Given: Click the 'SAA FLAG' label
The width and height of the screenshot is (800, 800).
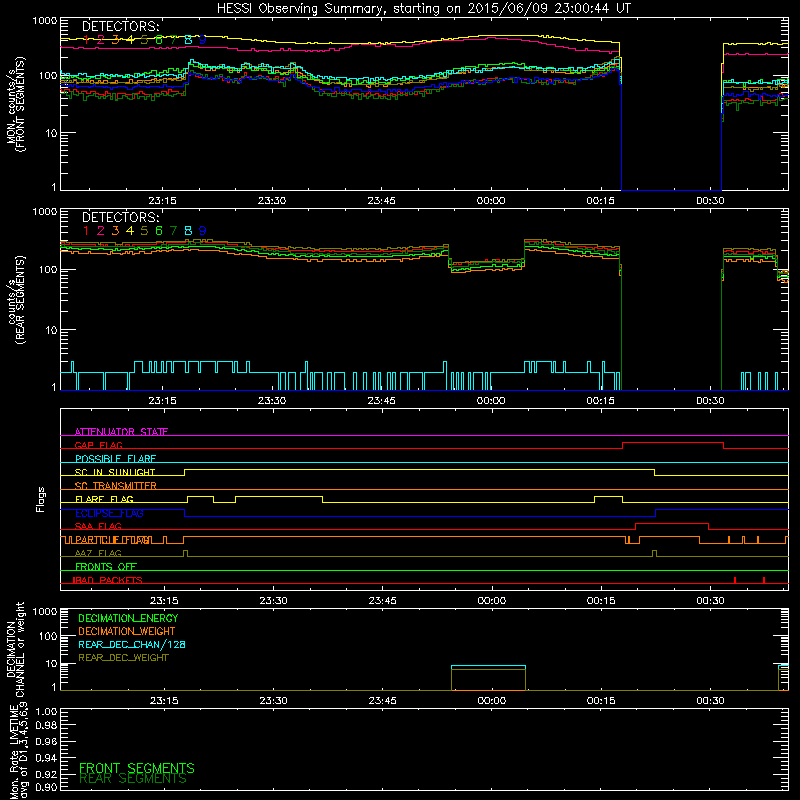Looking at the screenshot, I should [x=98, y=527].
